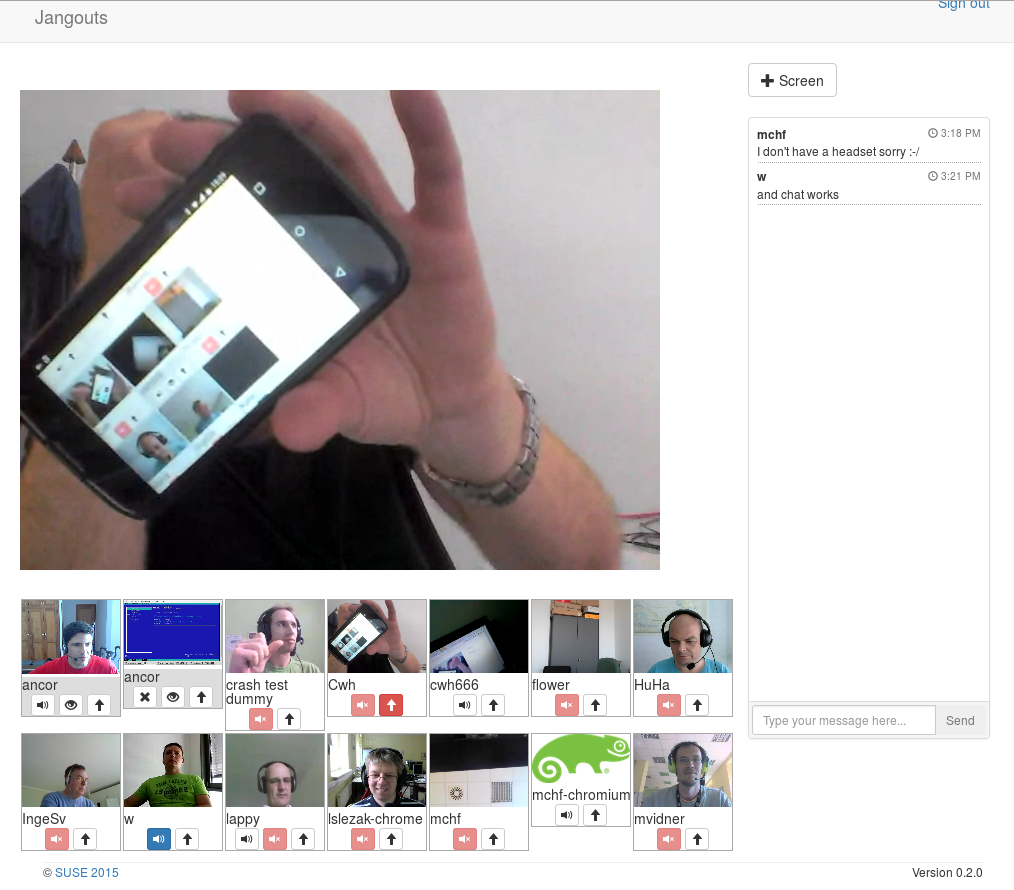The width and height of the screenshot is (1014, 890).
Task: Click the red muted icon under IngeSv
Action: [57, 839]
